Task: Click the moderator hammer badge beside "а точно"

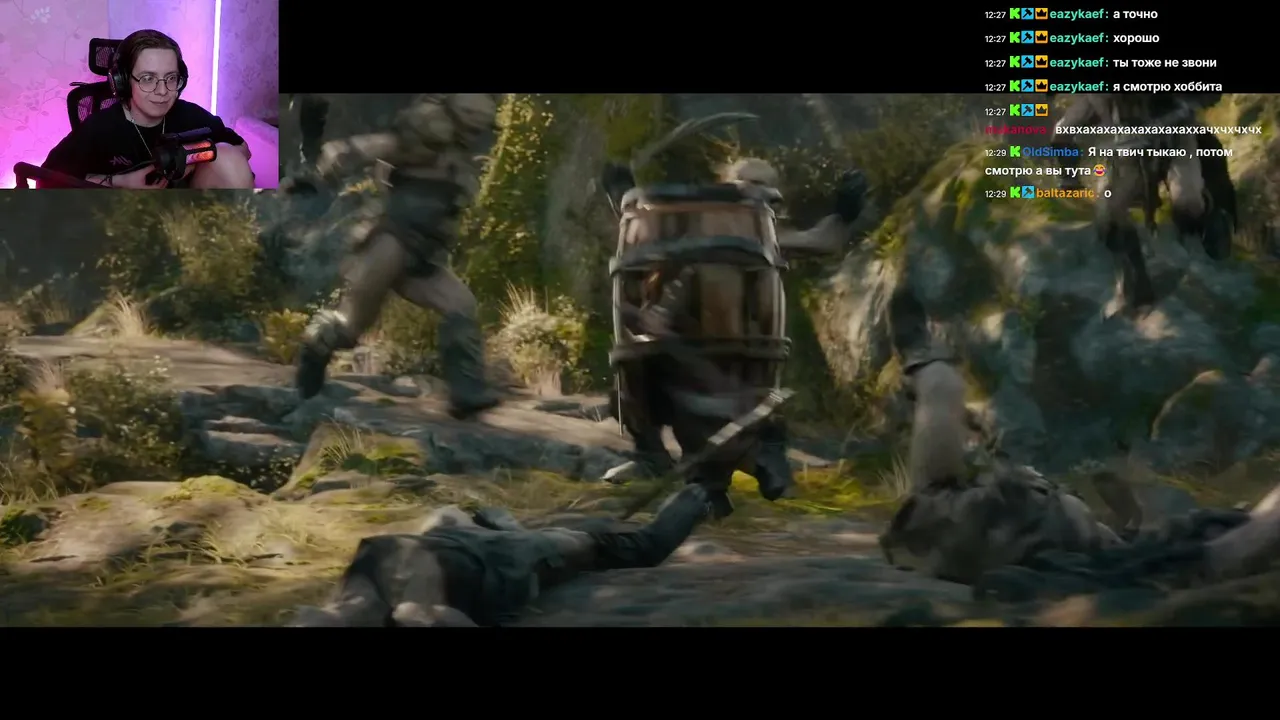Action: [x=1028, y=14]
